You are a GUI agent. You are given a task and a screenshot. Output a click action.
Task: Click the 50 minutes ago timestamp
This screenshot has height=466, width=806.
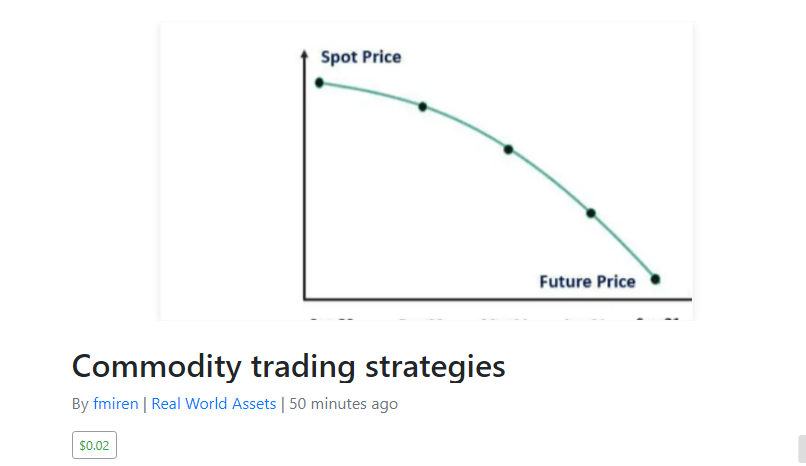pos(343,404)
